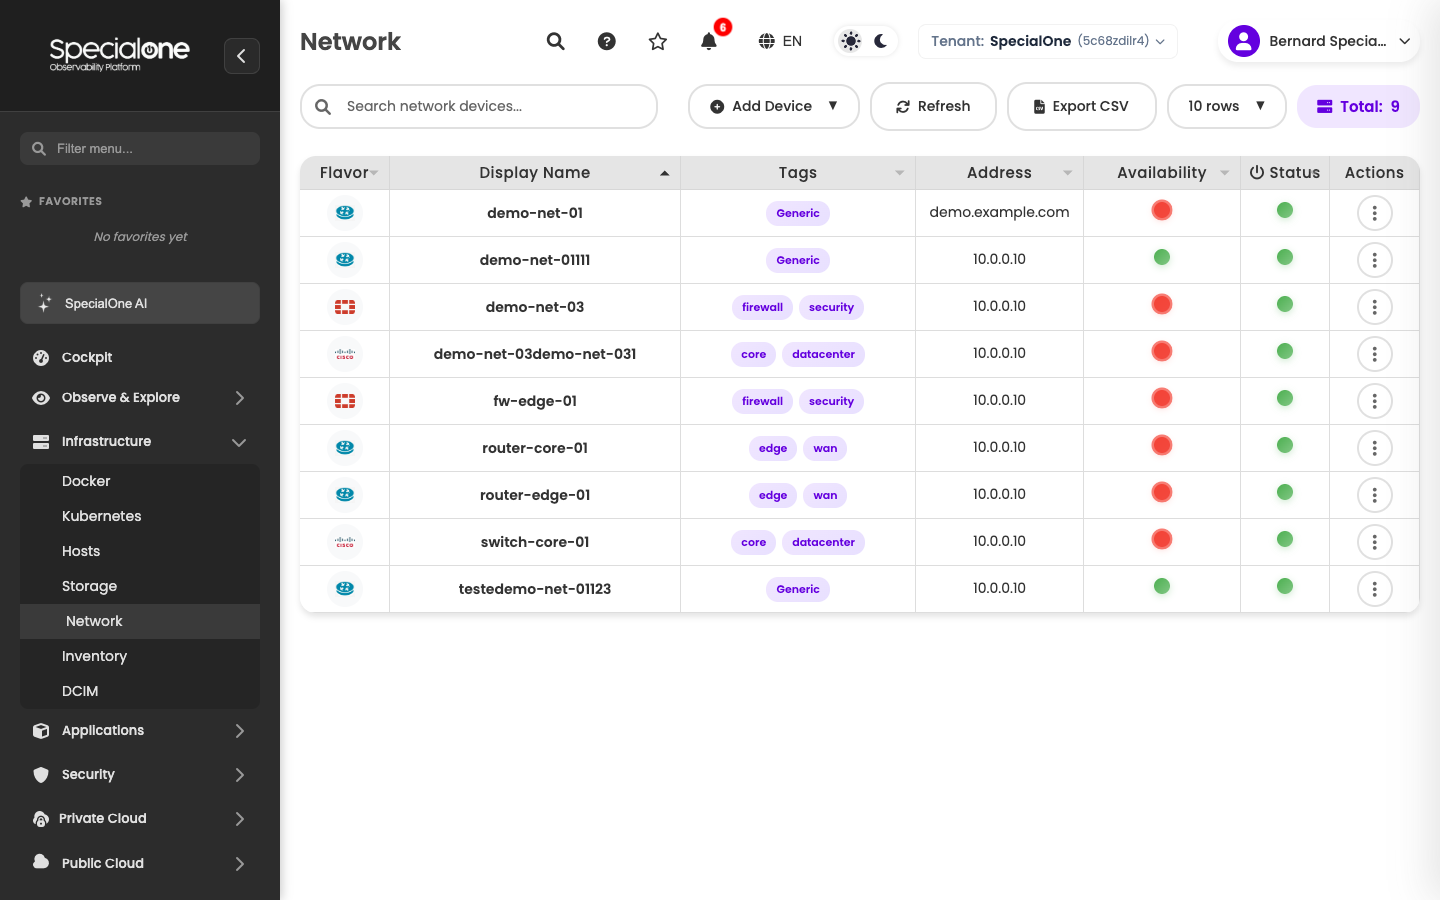Viewport: 1440px width, 900px height.
Task: Switch to dark mode moon icon
Action: point(881,41)
